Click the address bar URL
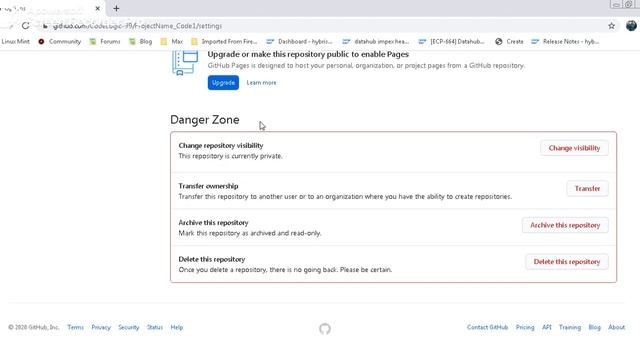640x360 pixels. (x=137, y=26)
